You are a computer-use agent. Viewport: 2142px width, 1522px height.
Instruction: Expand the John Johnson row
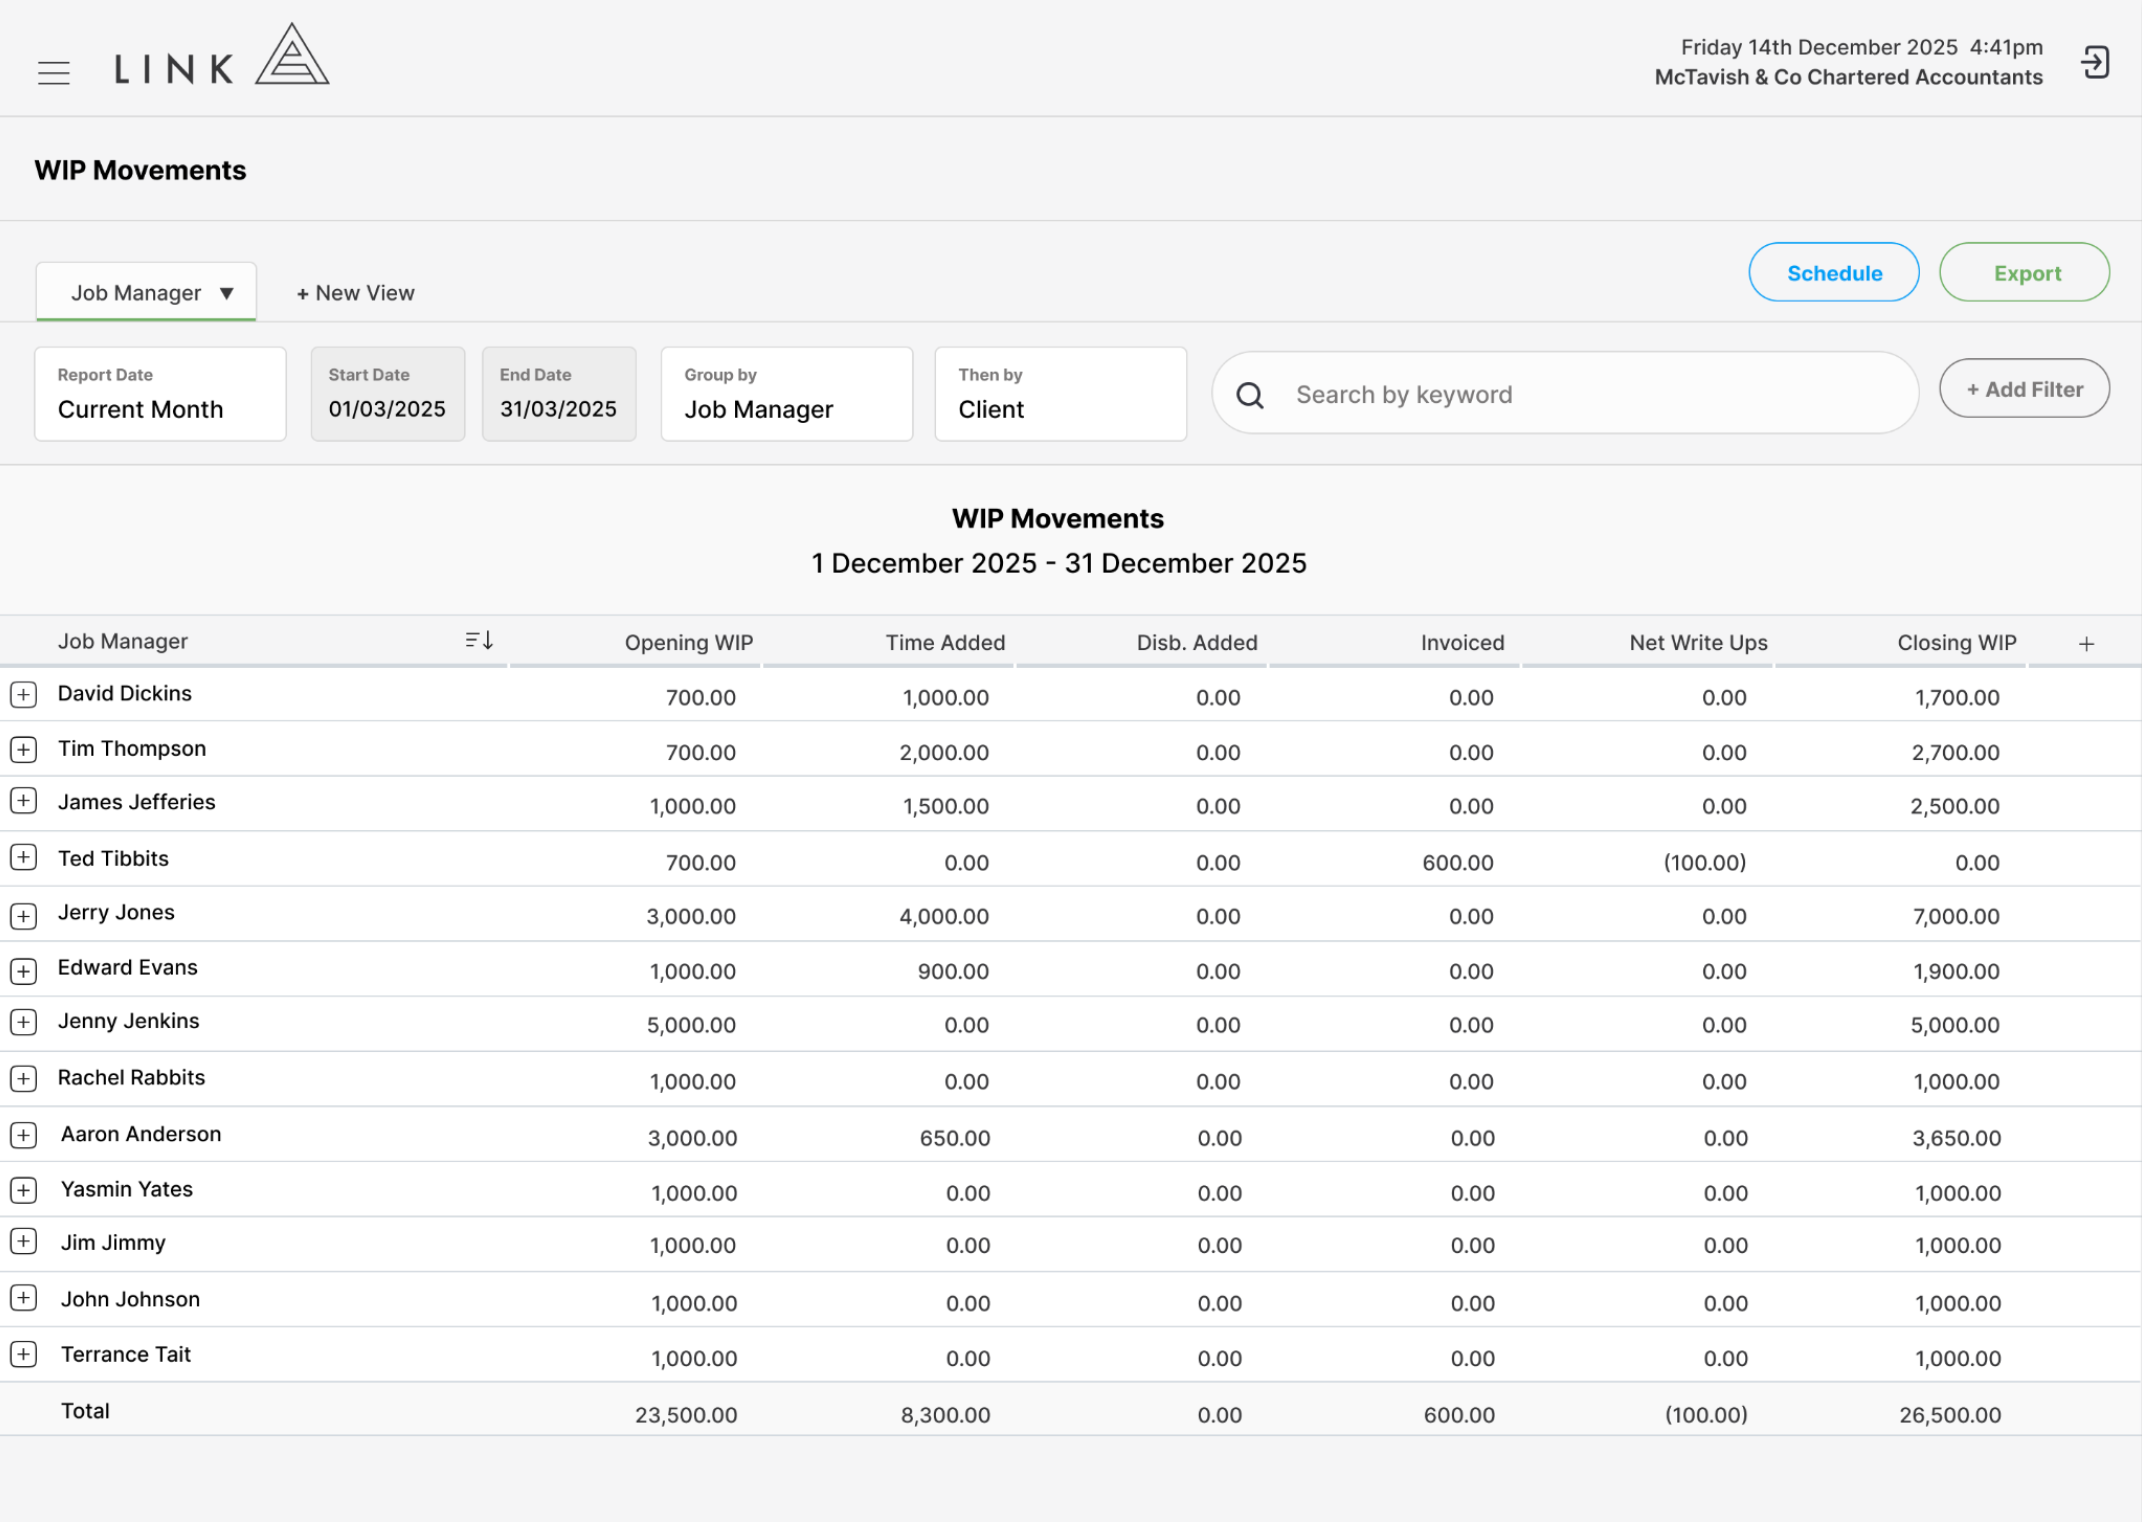[x=24, y=1298]
